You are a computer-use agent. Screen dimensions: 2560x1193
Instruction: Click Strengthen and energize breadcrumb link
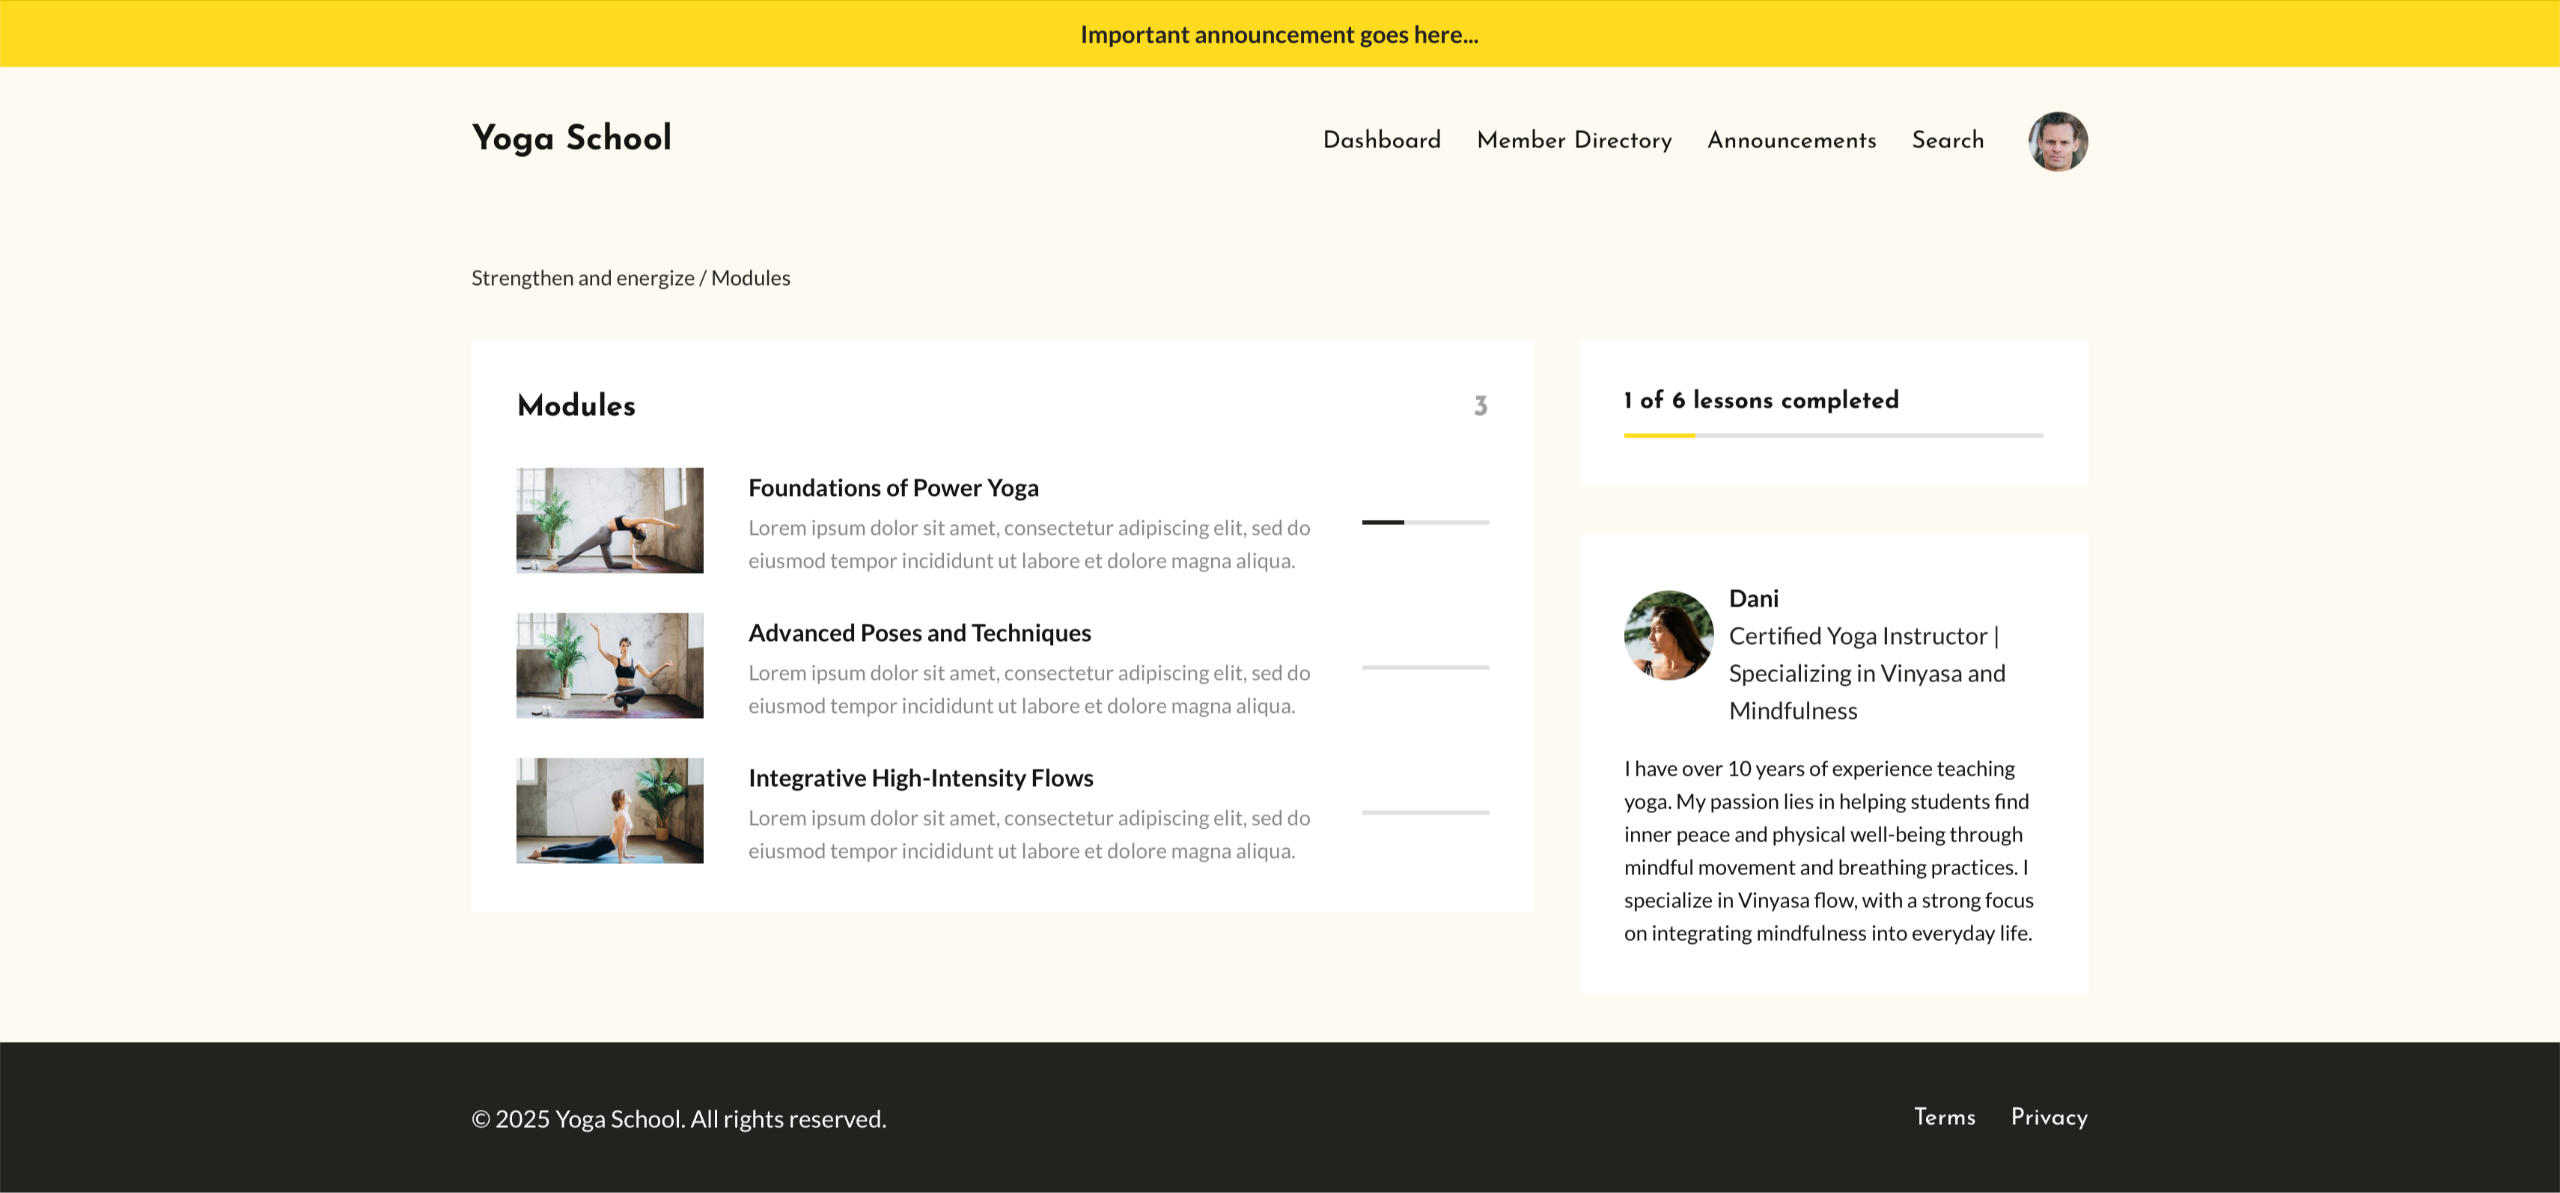pyautogui.click(x=582, y=278)
